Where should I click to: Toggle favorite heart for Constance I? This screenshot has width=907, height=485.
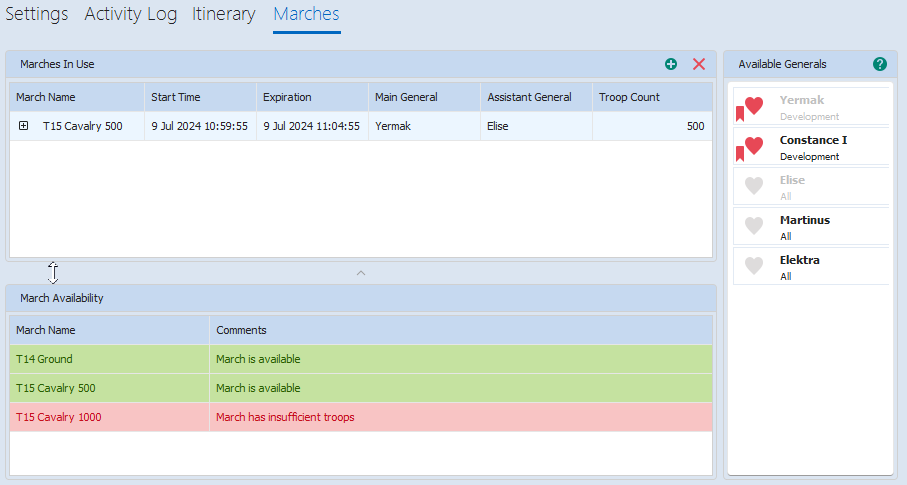click(x=754, y=146)
